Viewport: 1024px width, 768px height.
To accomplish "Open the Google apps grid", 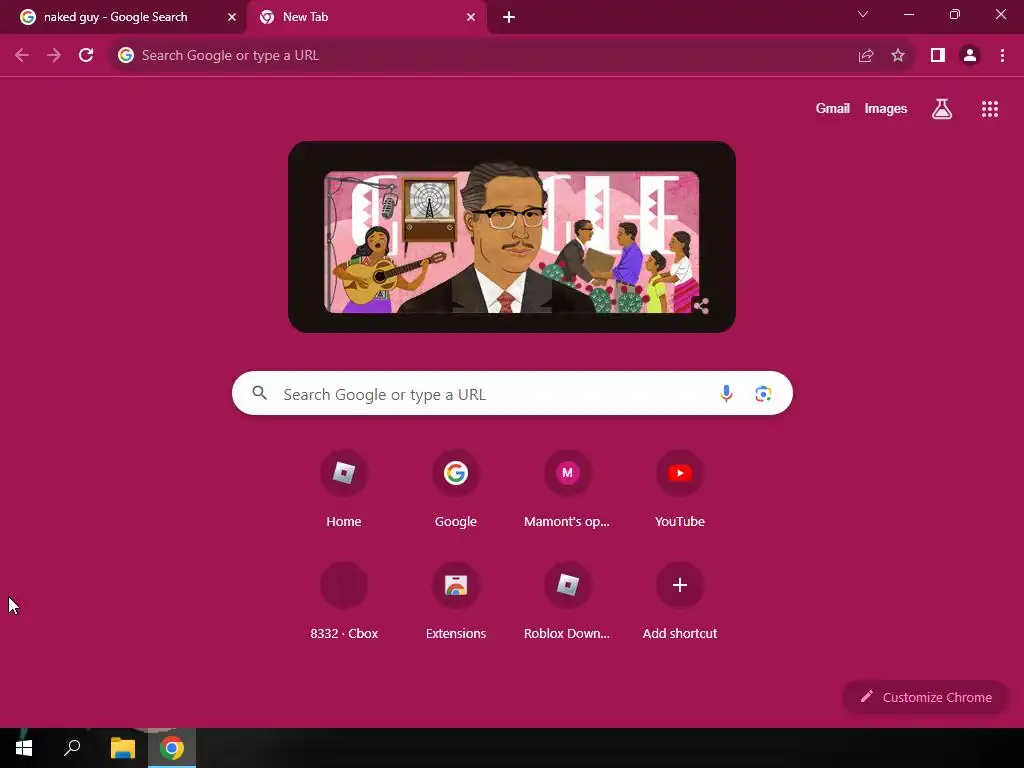I will 989,109.
